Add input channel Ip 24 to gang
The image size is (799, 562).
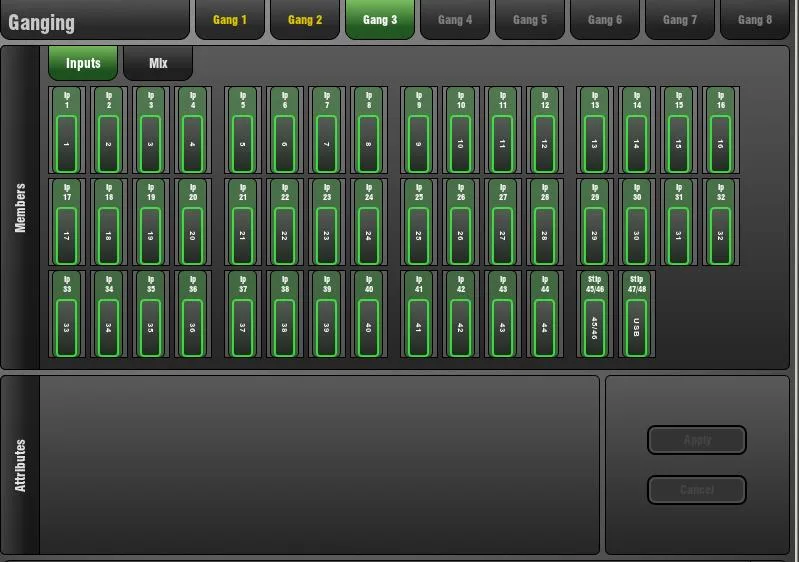368,222
